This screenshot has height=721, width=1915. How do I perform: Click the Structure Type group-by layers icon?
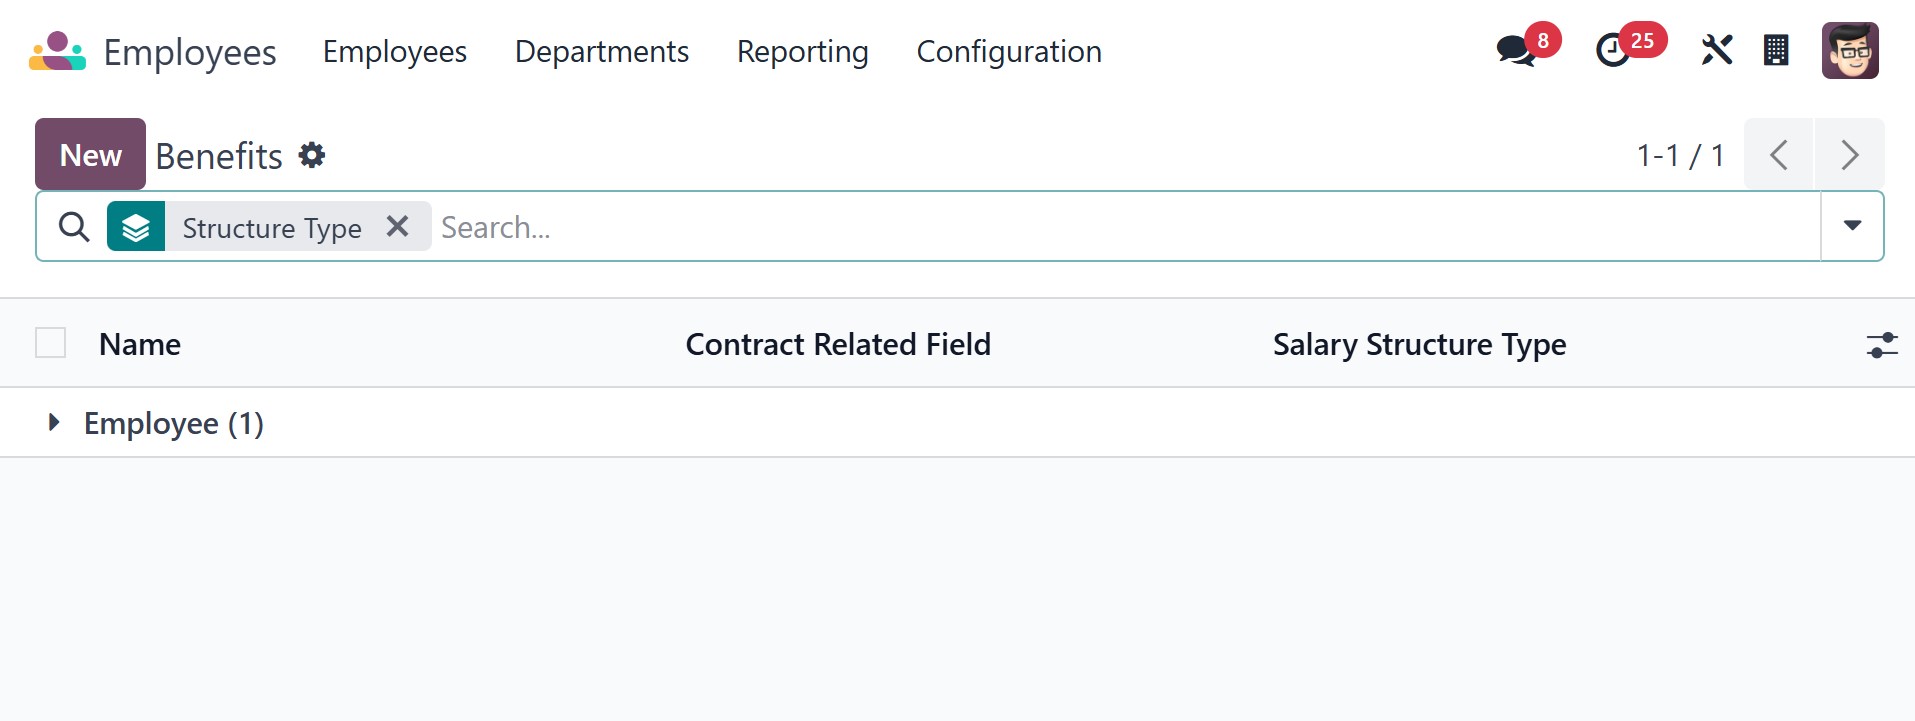pyautogui.click(x=136, y=227)
